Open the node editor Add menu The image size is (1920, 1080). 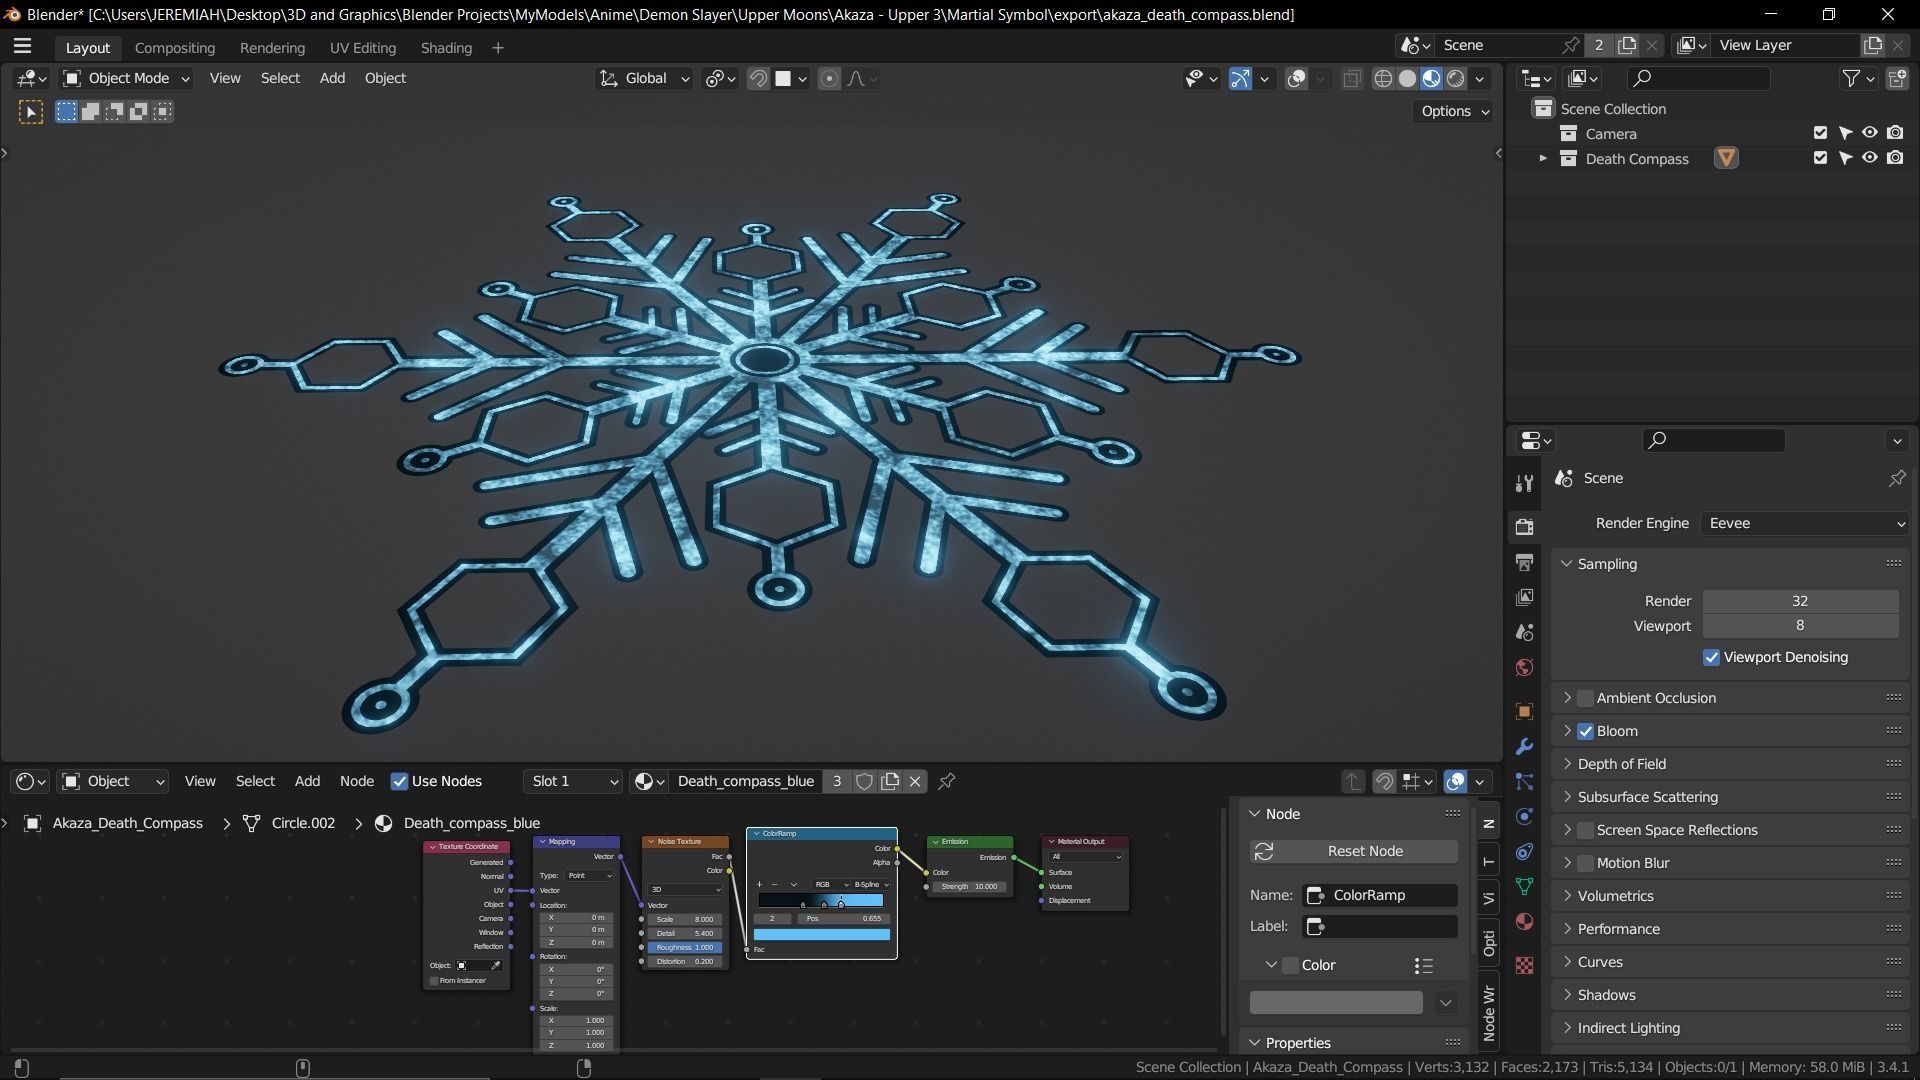tap(307, 782)
